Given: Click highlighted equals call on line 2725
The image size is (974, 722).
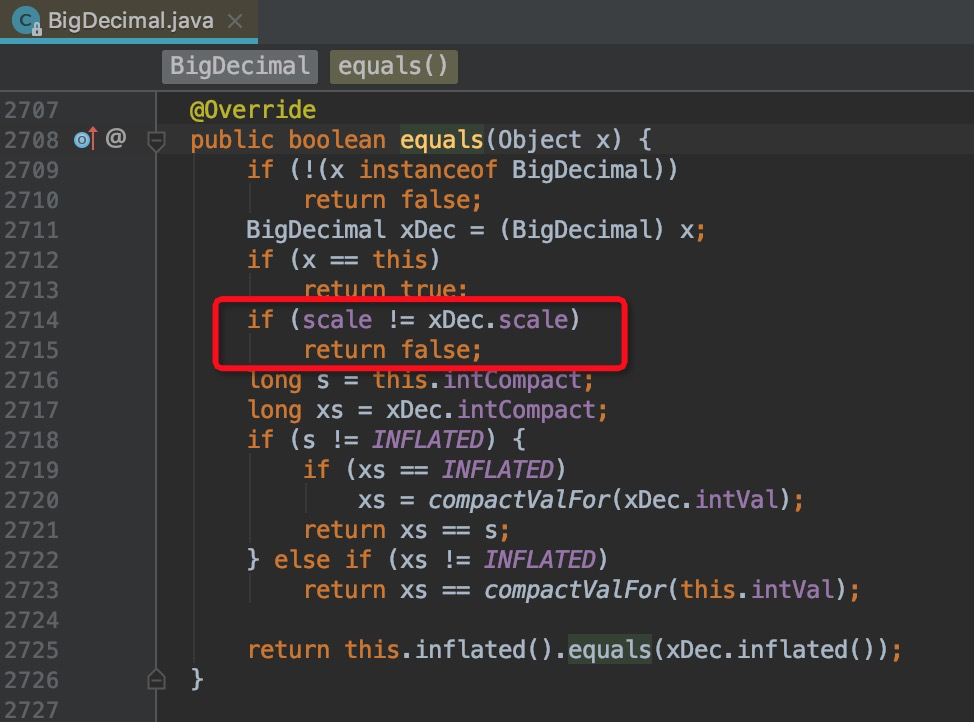Looking at the screenshot, I should pos(609,650).
